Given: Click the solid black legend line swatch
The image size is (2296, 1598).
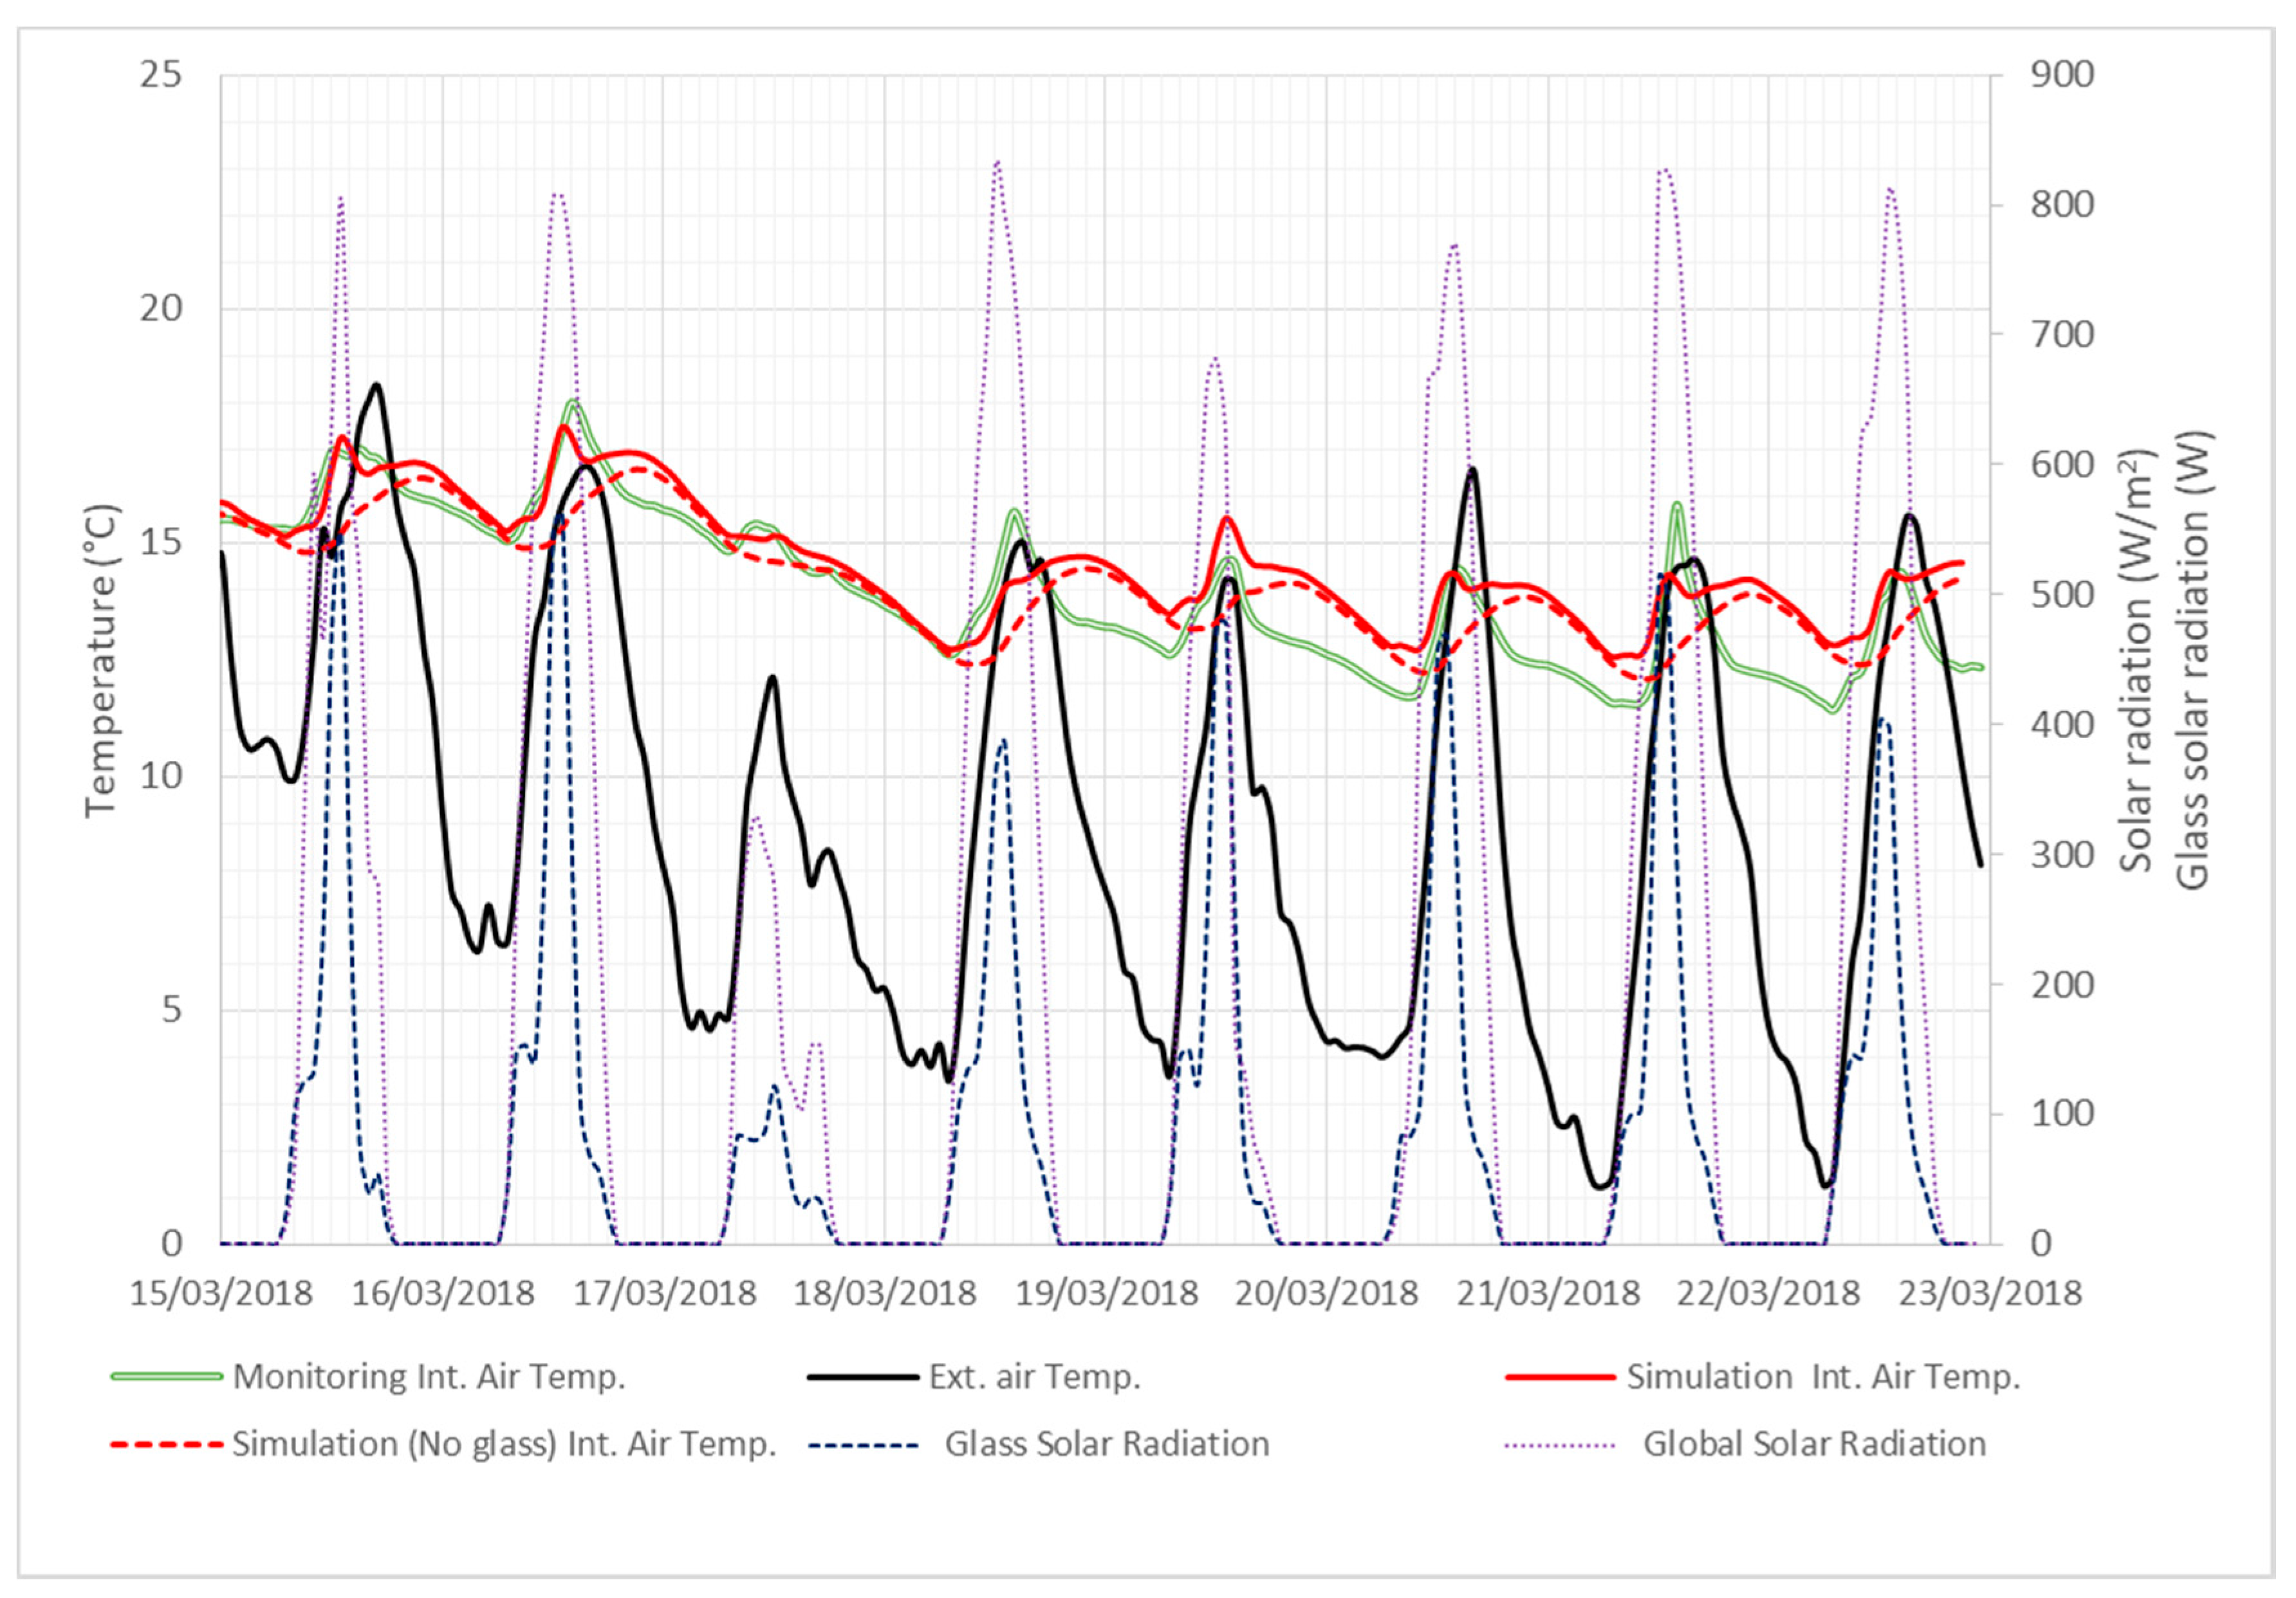Looking at the screenshot, I should pos(863,1377).
